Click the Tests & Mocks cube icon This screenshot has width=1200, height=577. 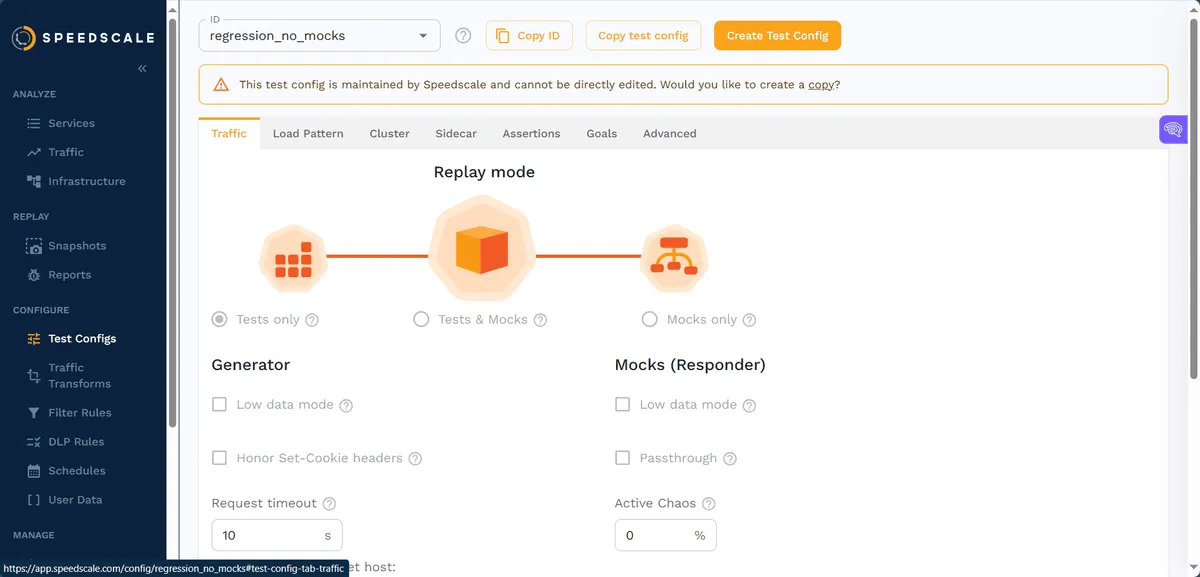(482, 251)
